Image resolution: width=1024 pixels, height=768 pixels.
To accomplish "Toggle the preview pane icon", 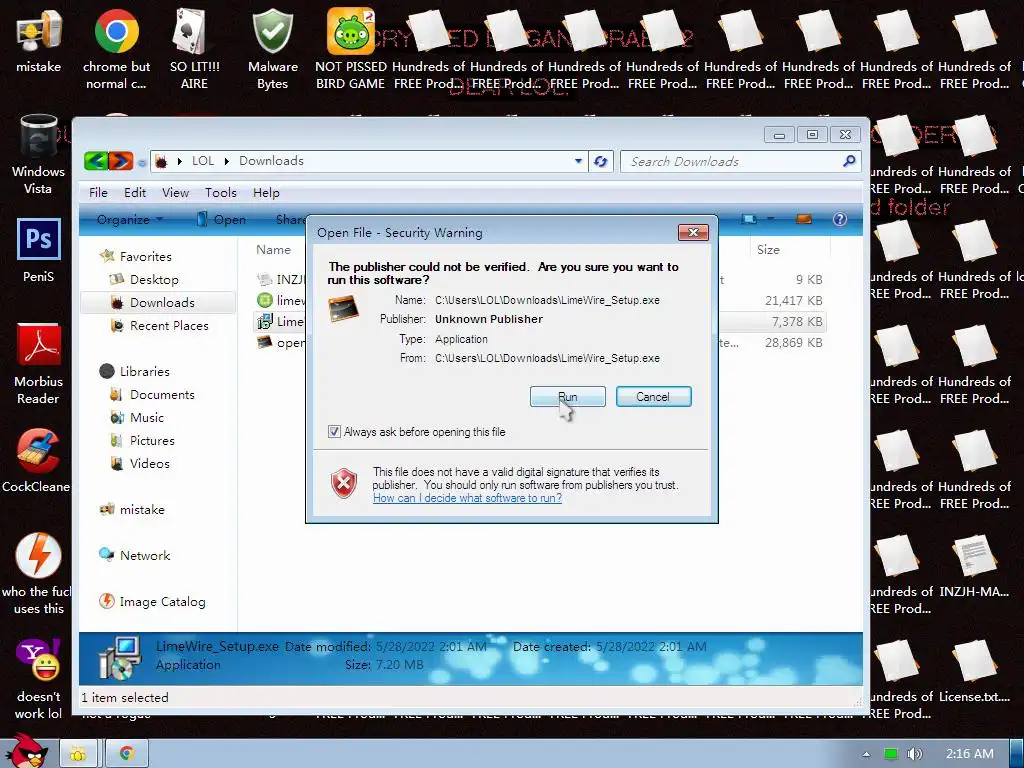I will point(803,219).
